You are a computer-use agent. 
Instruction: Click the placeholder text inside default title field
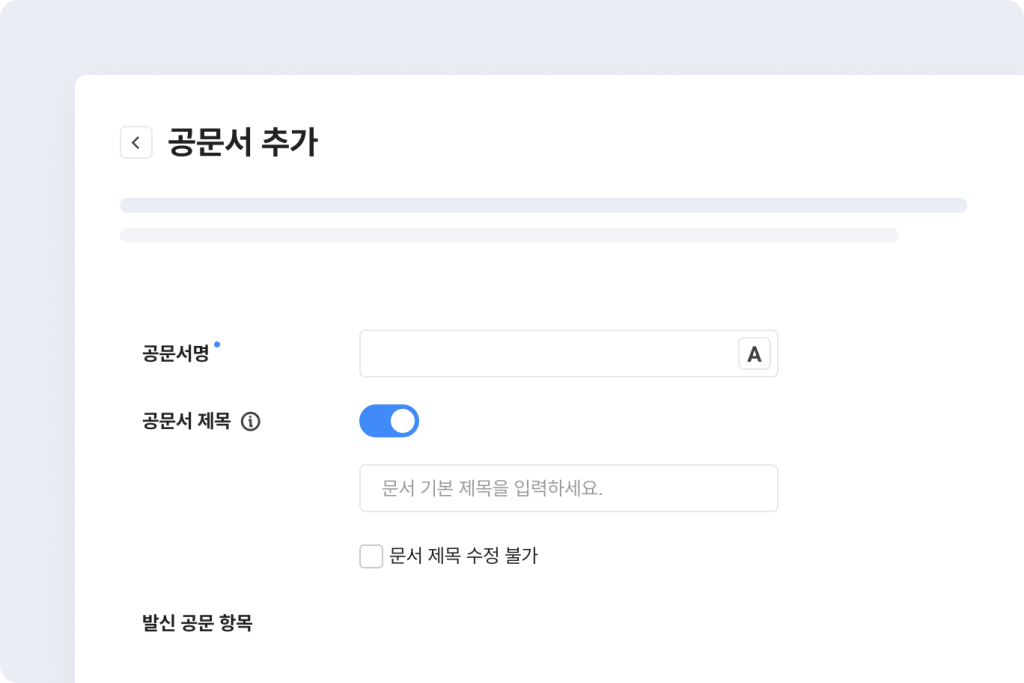coord(493,489)
